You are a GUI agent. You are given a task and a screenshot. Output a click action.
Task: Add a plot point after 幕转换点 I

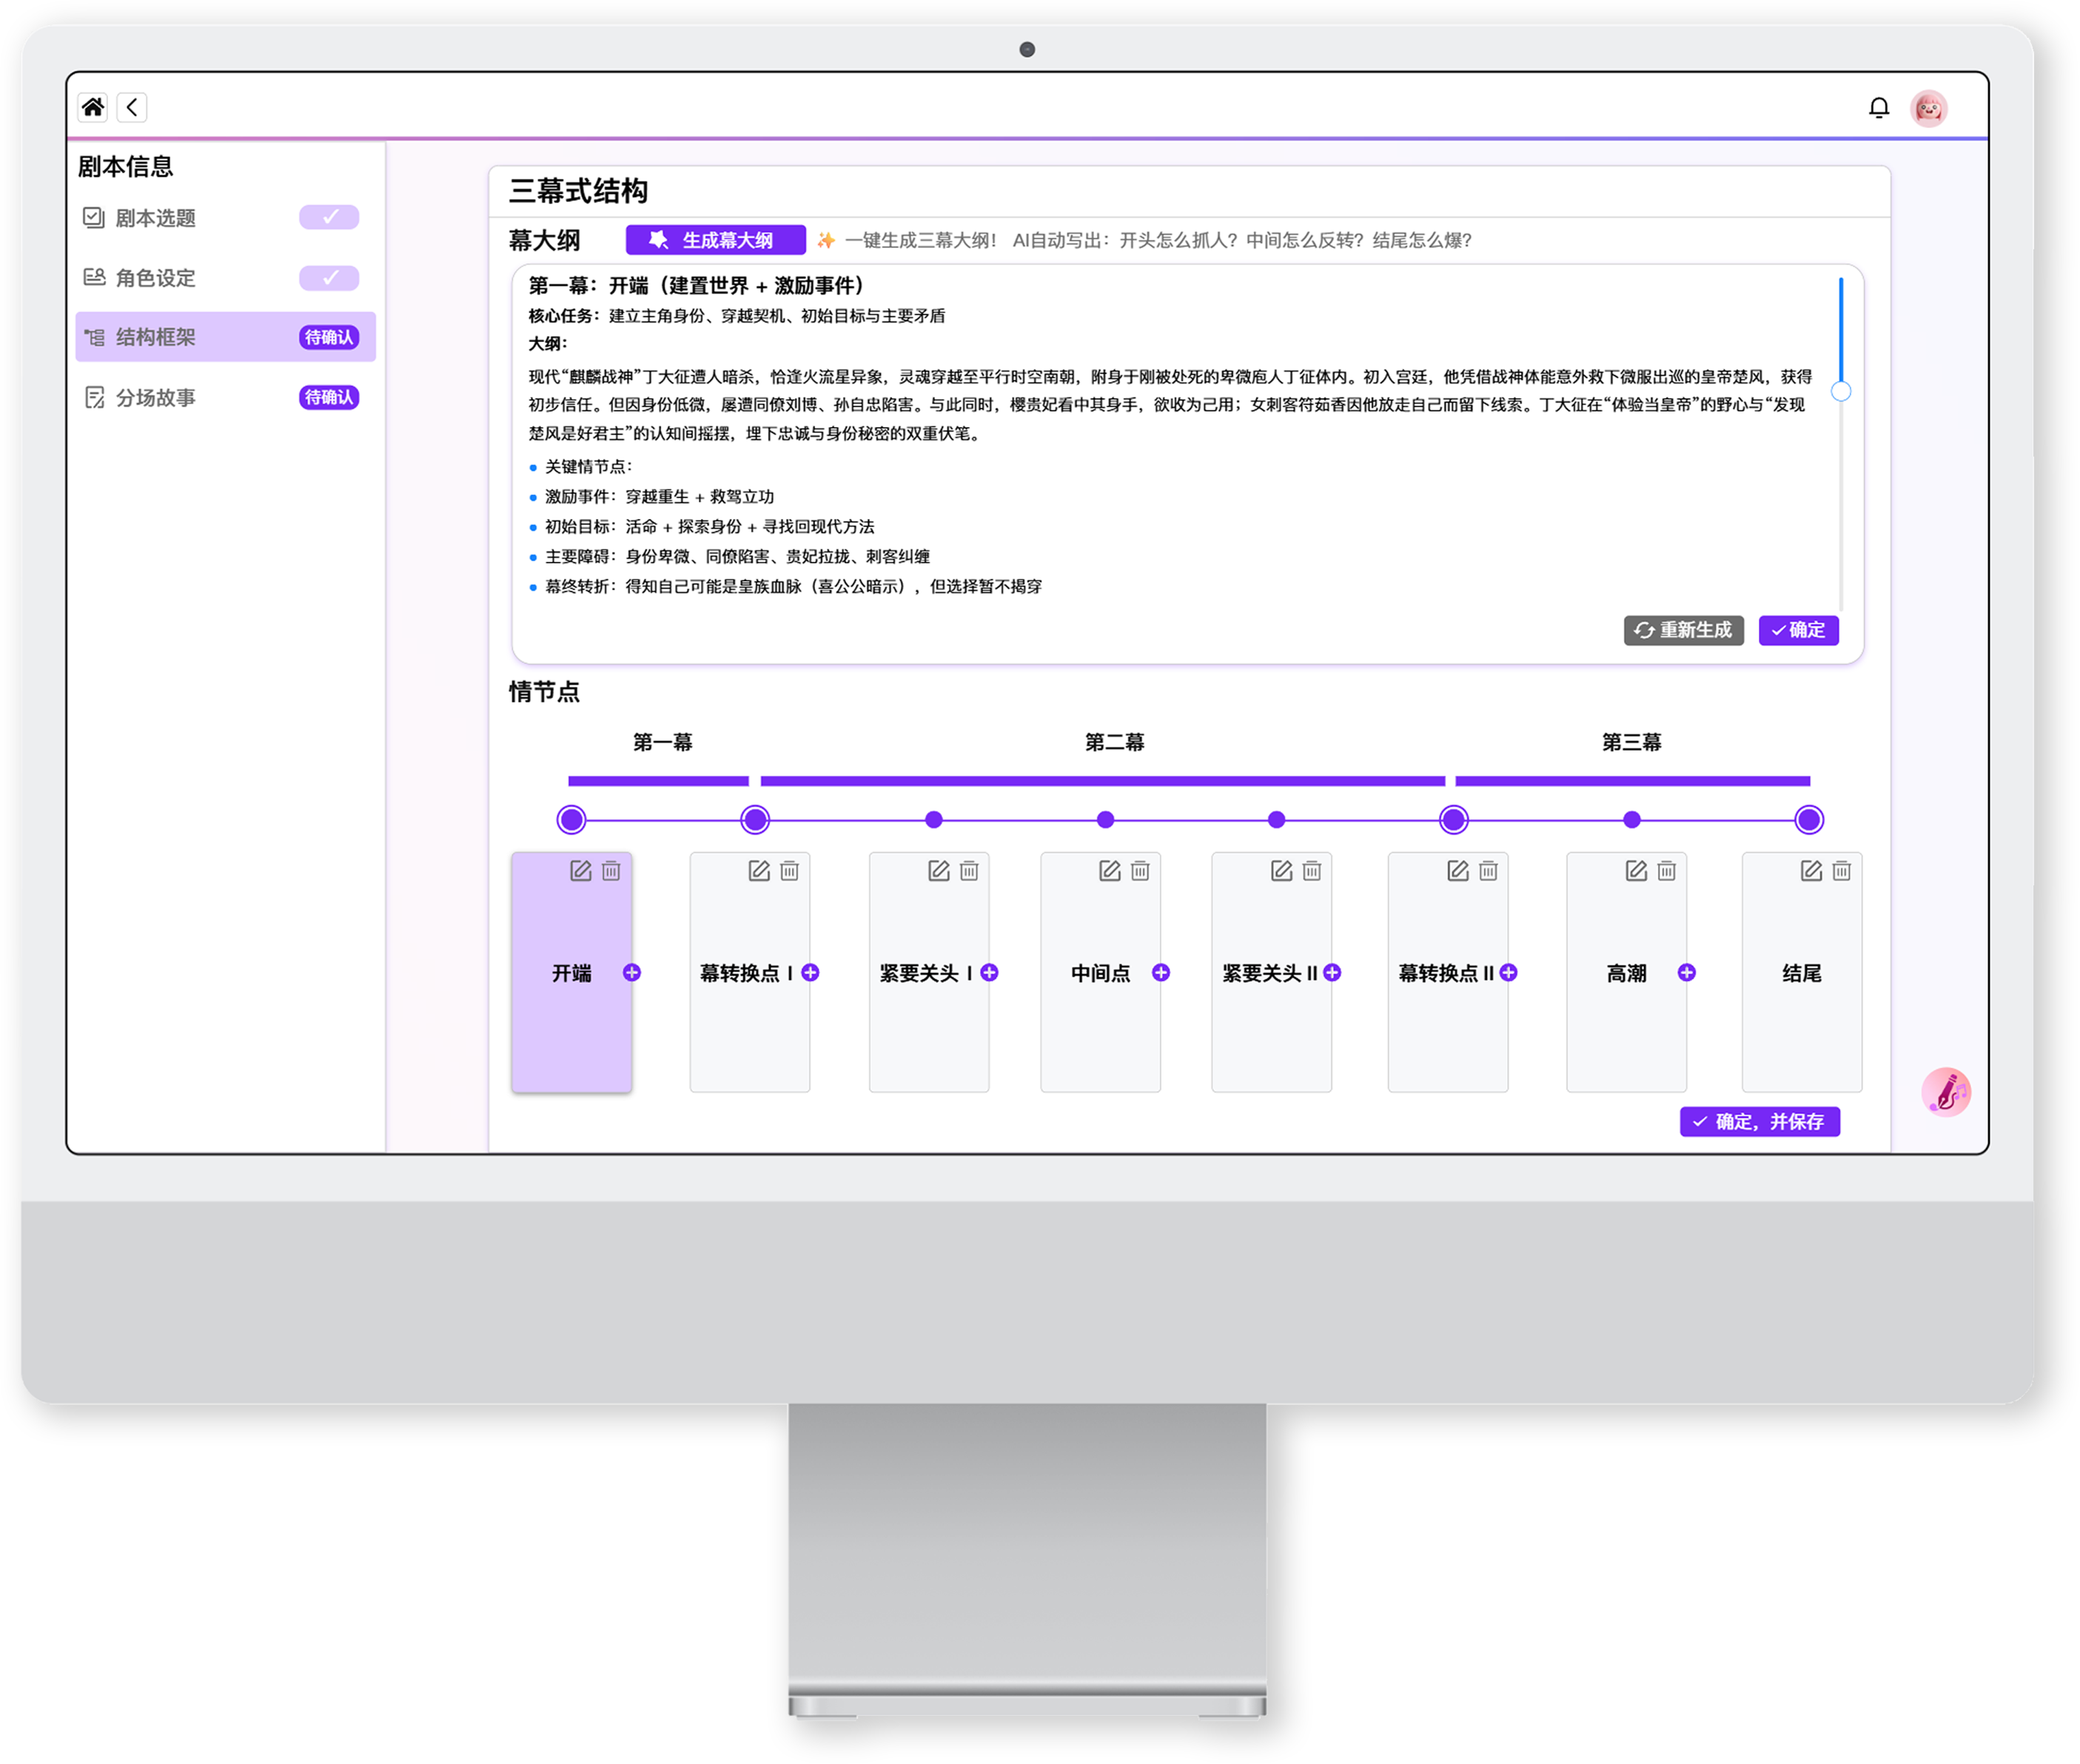click(811, 973)
